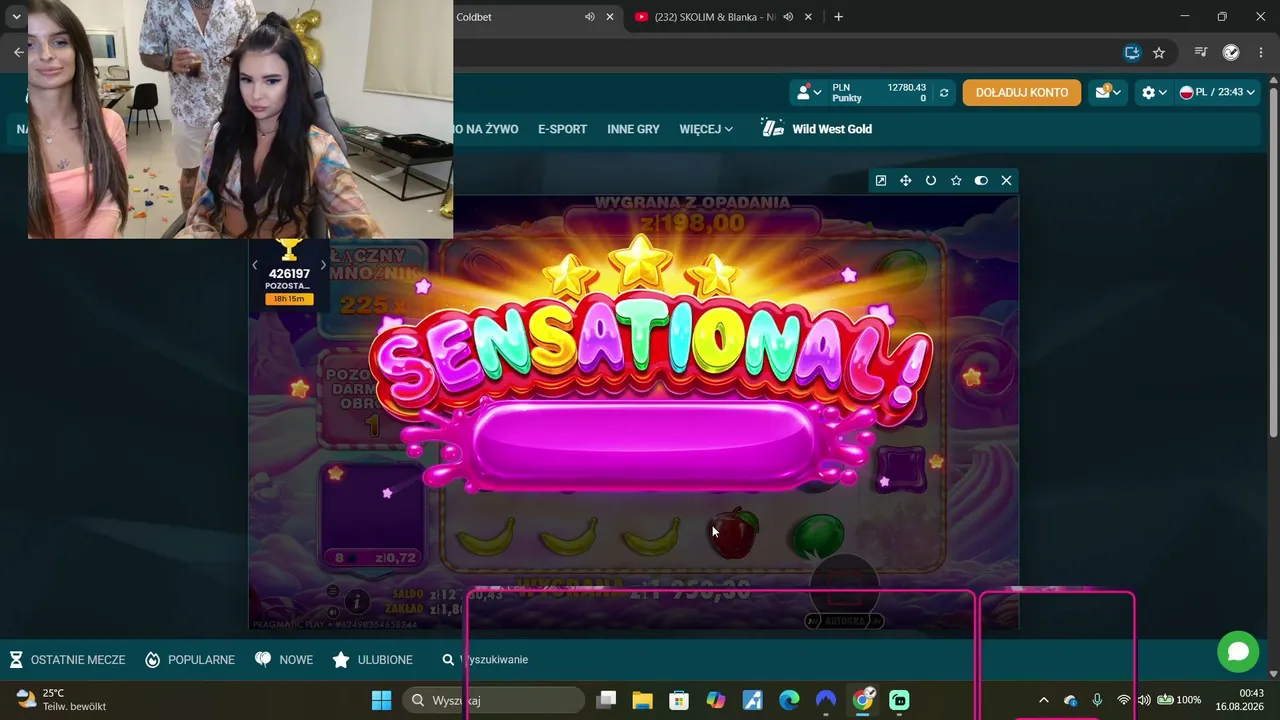Click the move-window cross arrows icon
The width and height of the screenshot is (1280, 720).
(905, 181)
